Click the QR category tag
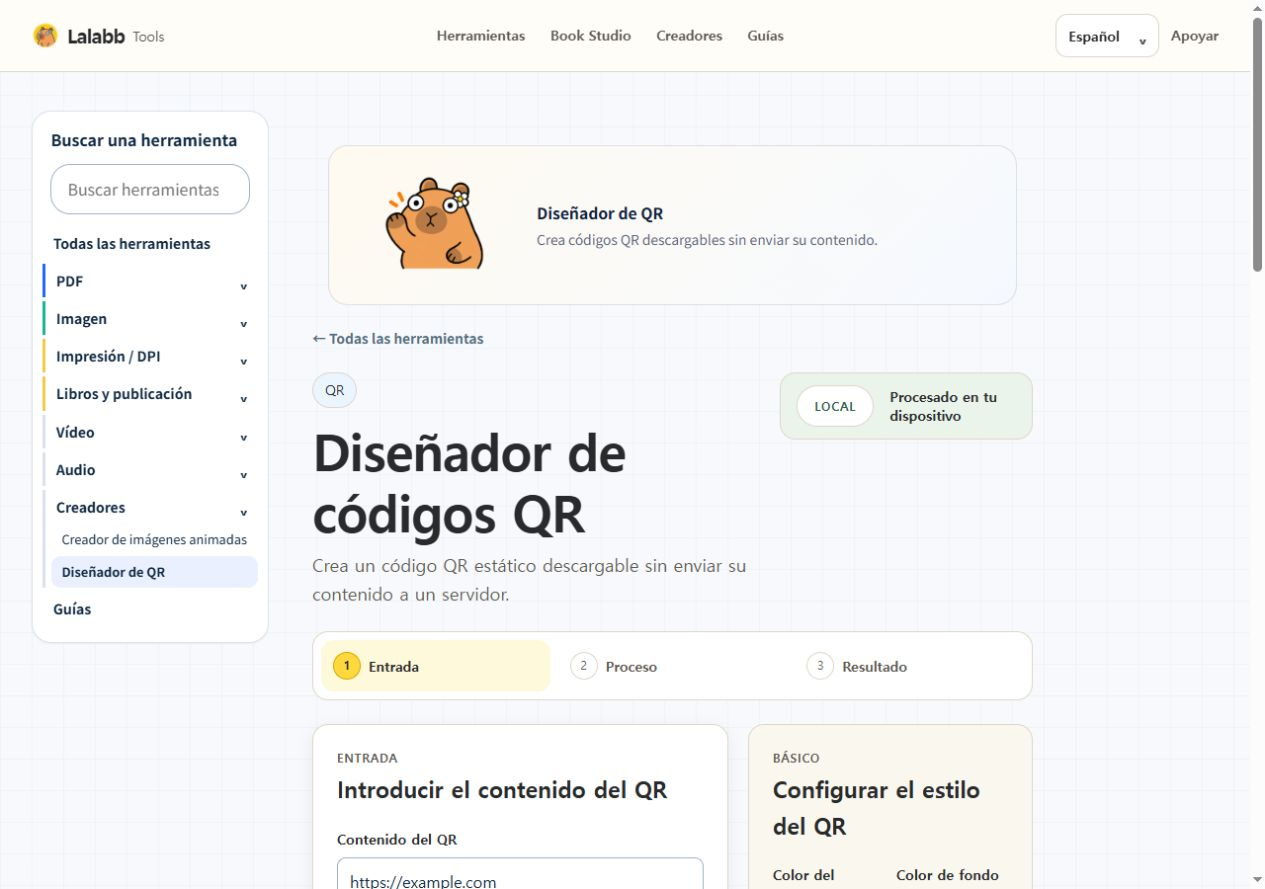 (x=335, y=391)
